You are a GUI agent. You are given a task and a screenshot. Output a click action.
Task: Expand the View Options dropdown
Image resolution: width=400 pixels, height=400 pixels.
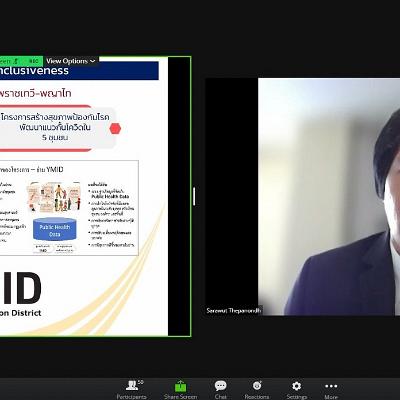(71, 61)
